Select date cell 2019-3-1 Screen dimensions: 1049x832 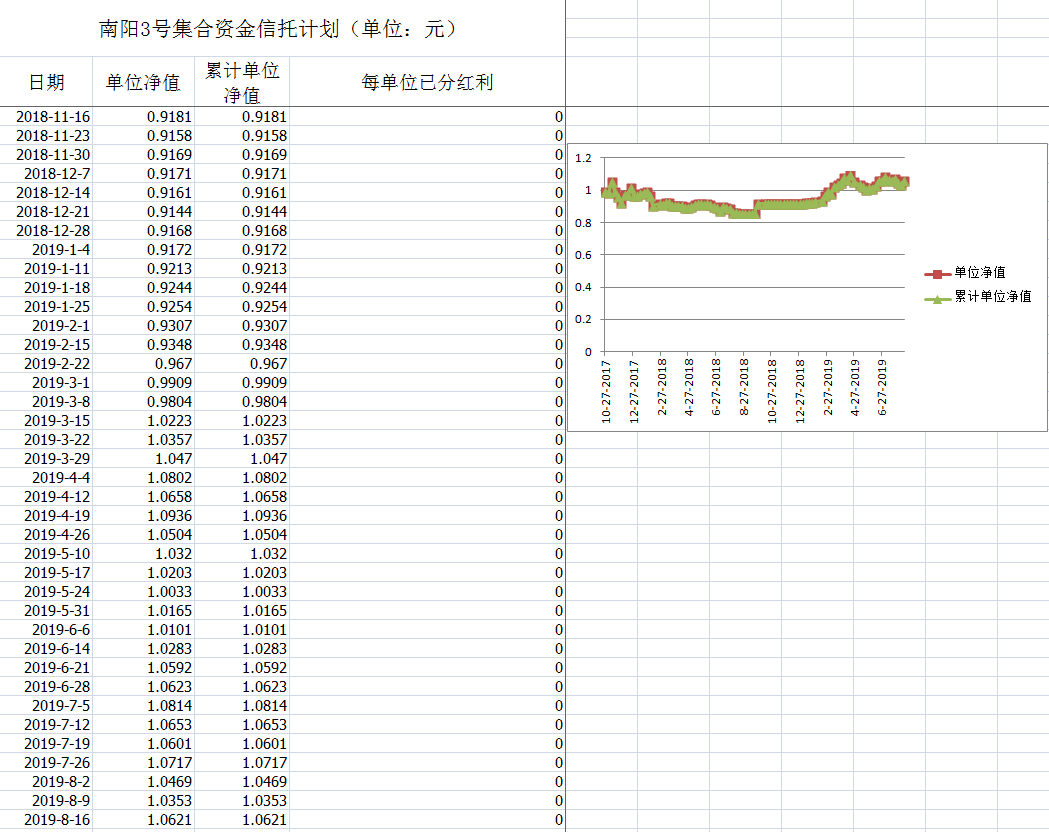(46, 383)
